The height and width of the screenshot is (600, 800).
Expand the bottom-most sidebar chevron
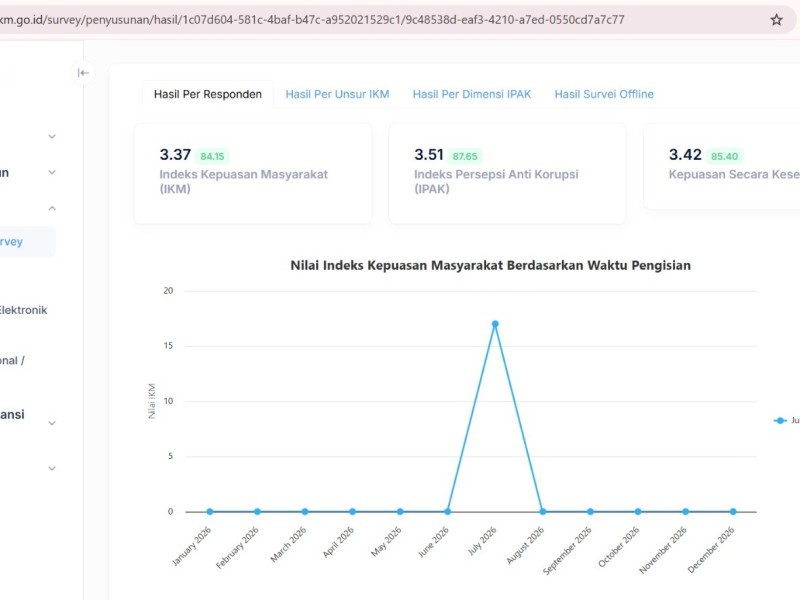tap(52, 468)
